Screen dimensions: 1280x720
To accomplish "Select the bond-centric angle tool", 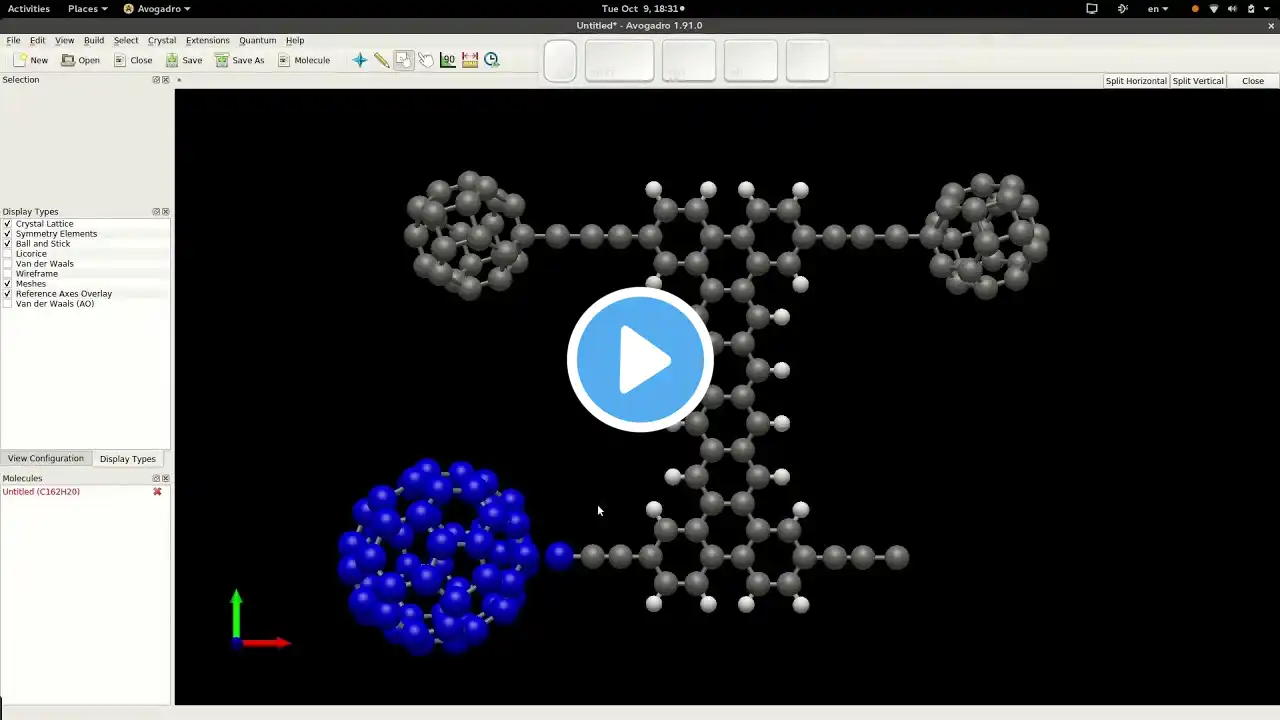I will [448, 60].
